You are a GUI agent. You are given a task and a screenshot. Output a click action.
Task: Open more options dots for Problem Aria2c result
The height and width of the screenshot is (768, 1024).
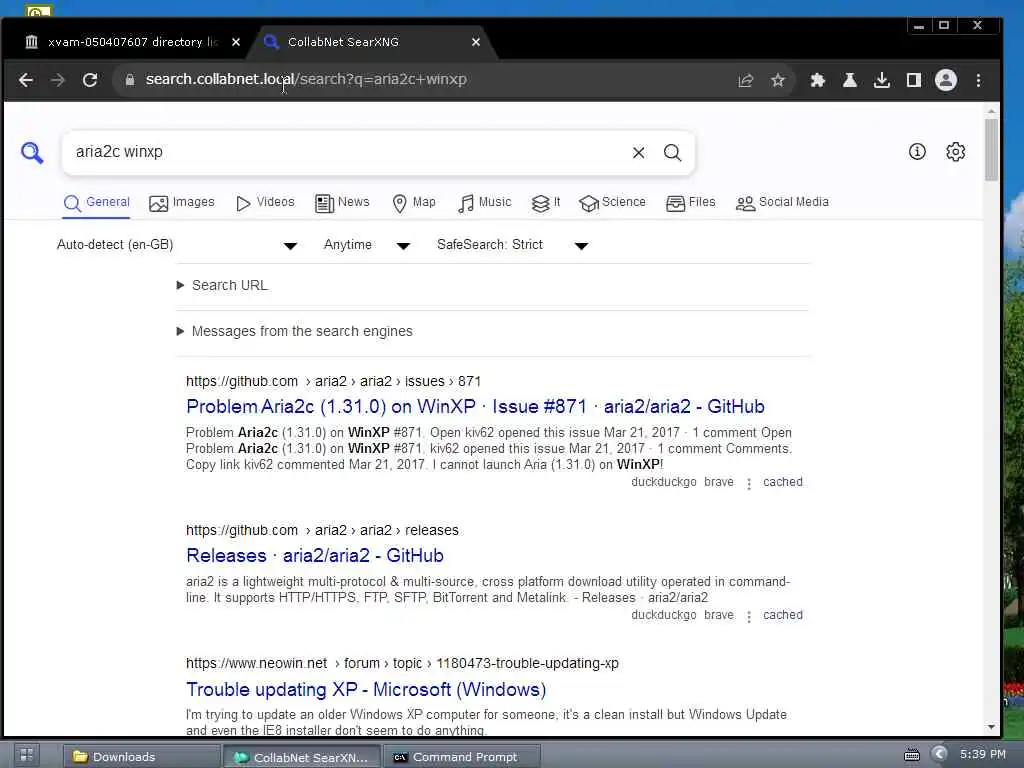(x=748, y=484)
